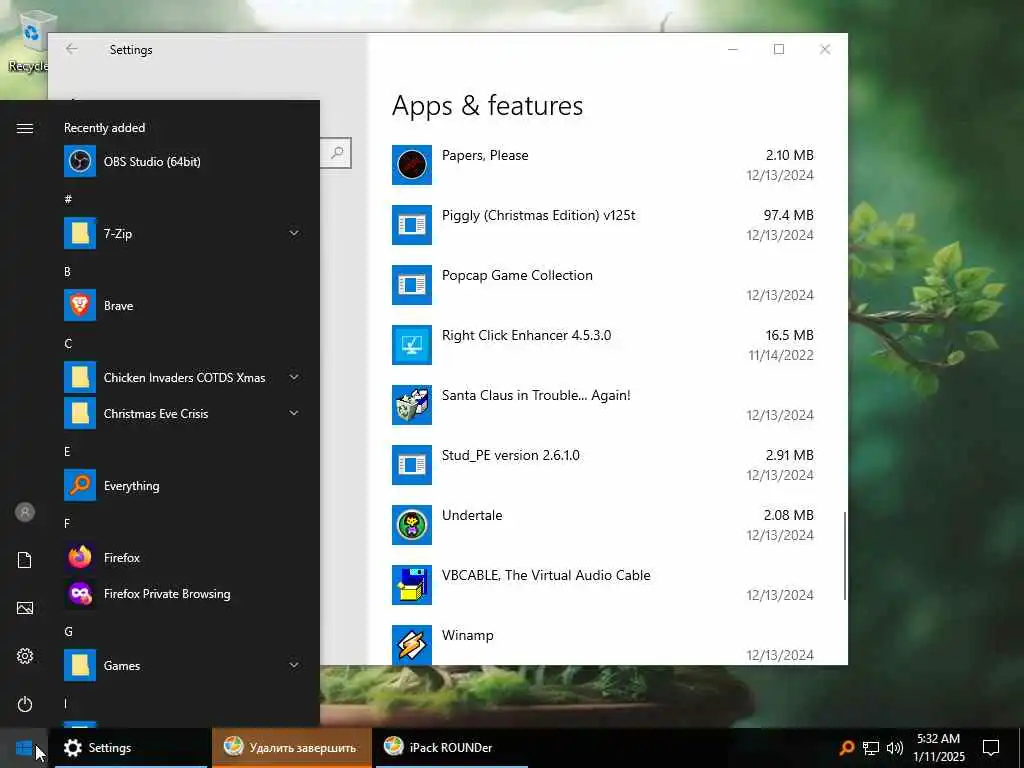Open Firefox Private Browsing
The image size is (1024, 768).
[182, 594]
